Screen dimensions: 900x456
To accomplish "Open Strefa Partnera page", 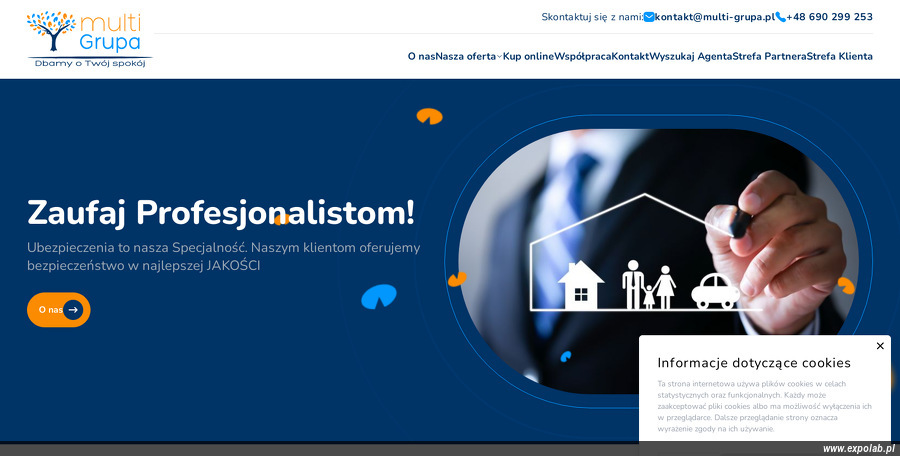I will tap(769, 56).
